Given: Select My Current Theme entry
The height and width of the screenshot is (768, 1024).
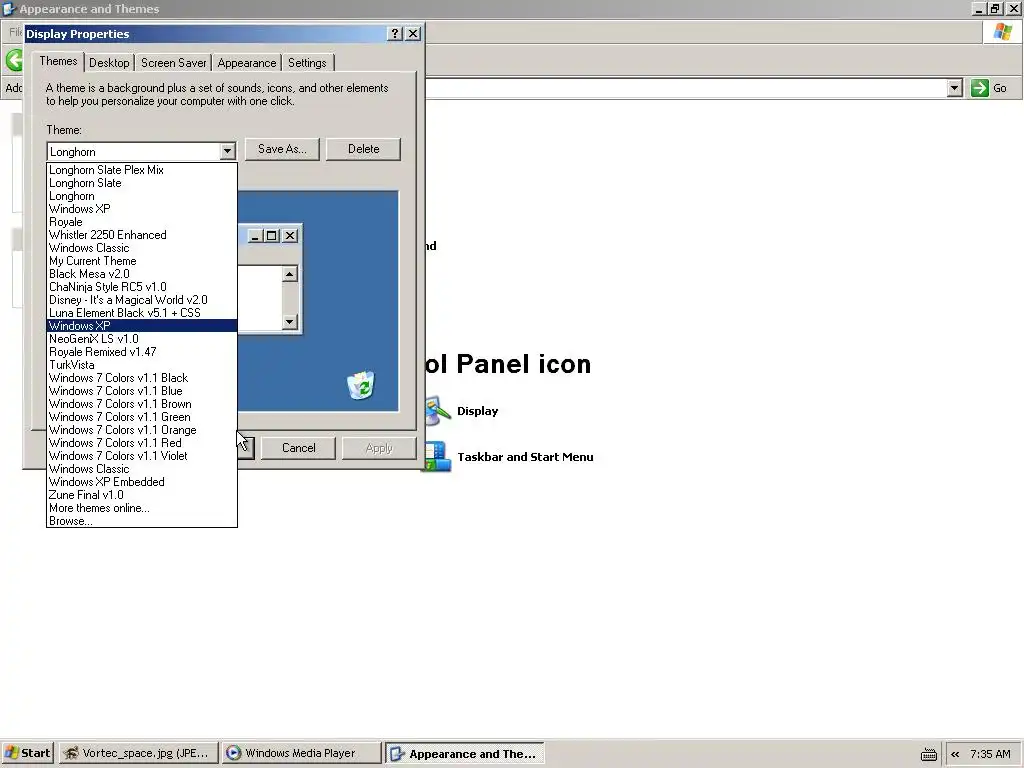Looking at the screenshot, I should 142,261.
